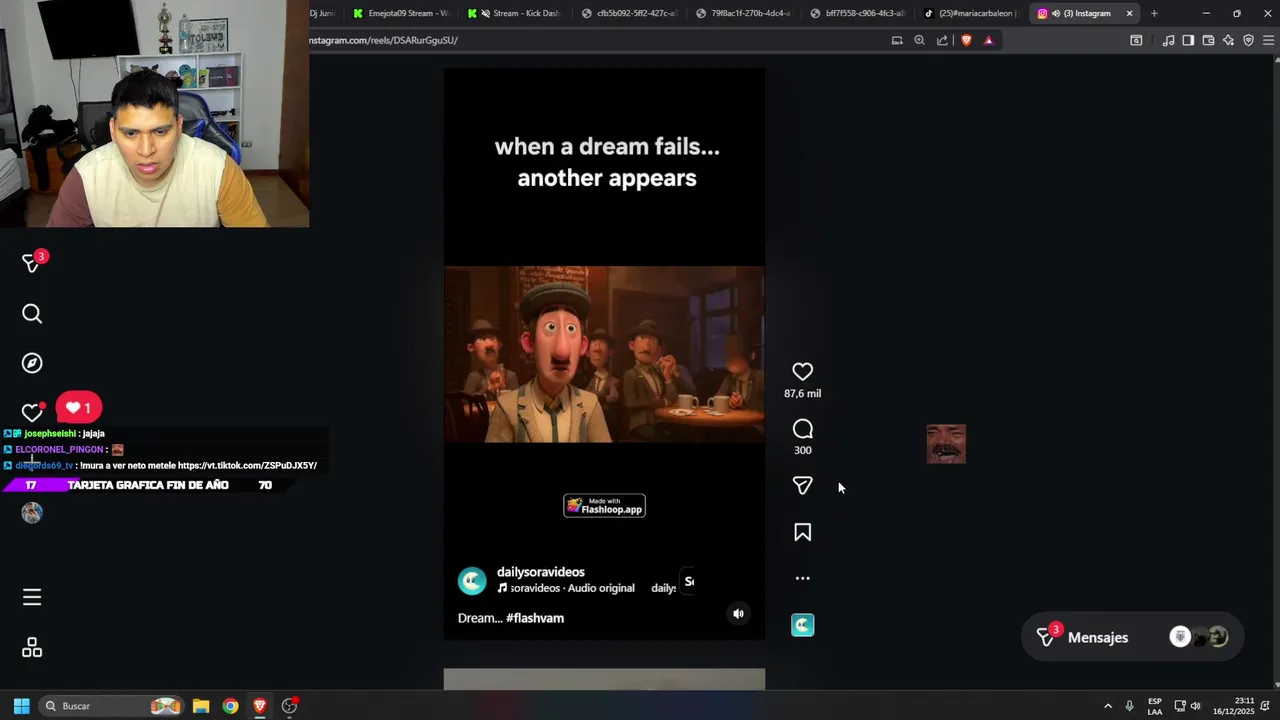Open the notifications heart icon in sidebar
The width and height of the screenshot is (1280, 720).
click(32, 412)
